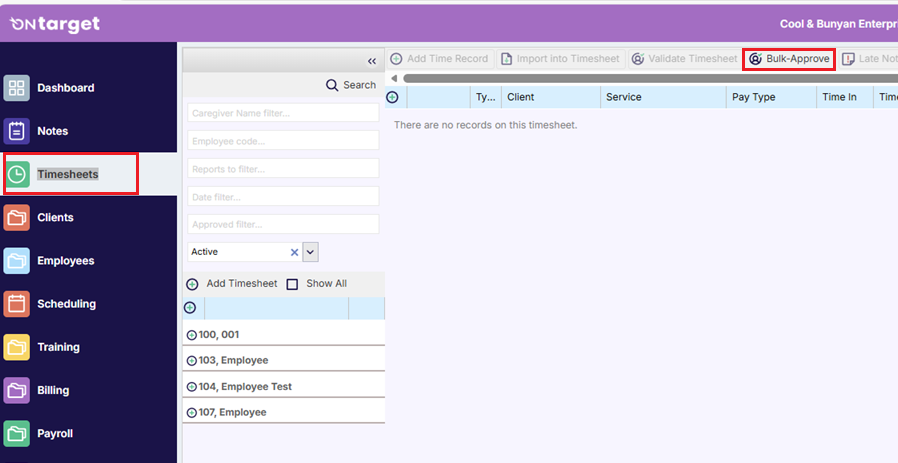Click Cool & Bunyan Enterprise name

point(838,24)
